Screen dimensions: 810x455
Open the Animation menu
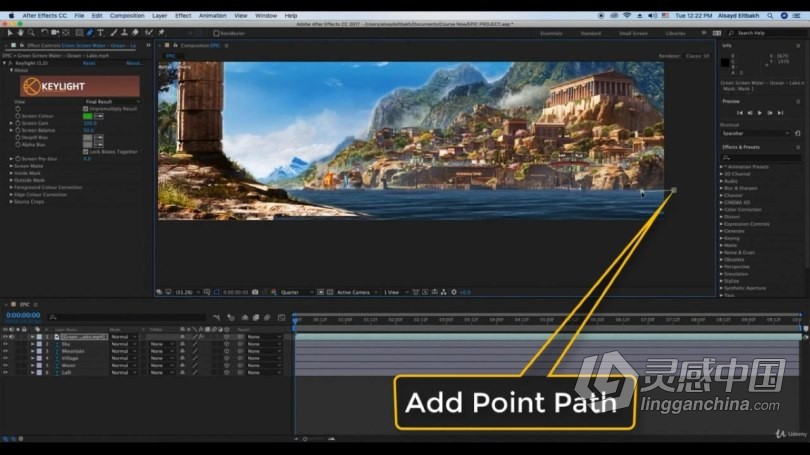pos(212,16)
